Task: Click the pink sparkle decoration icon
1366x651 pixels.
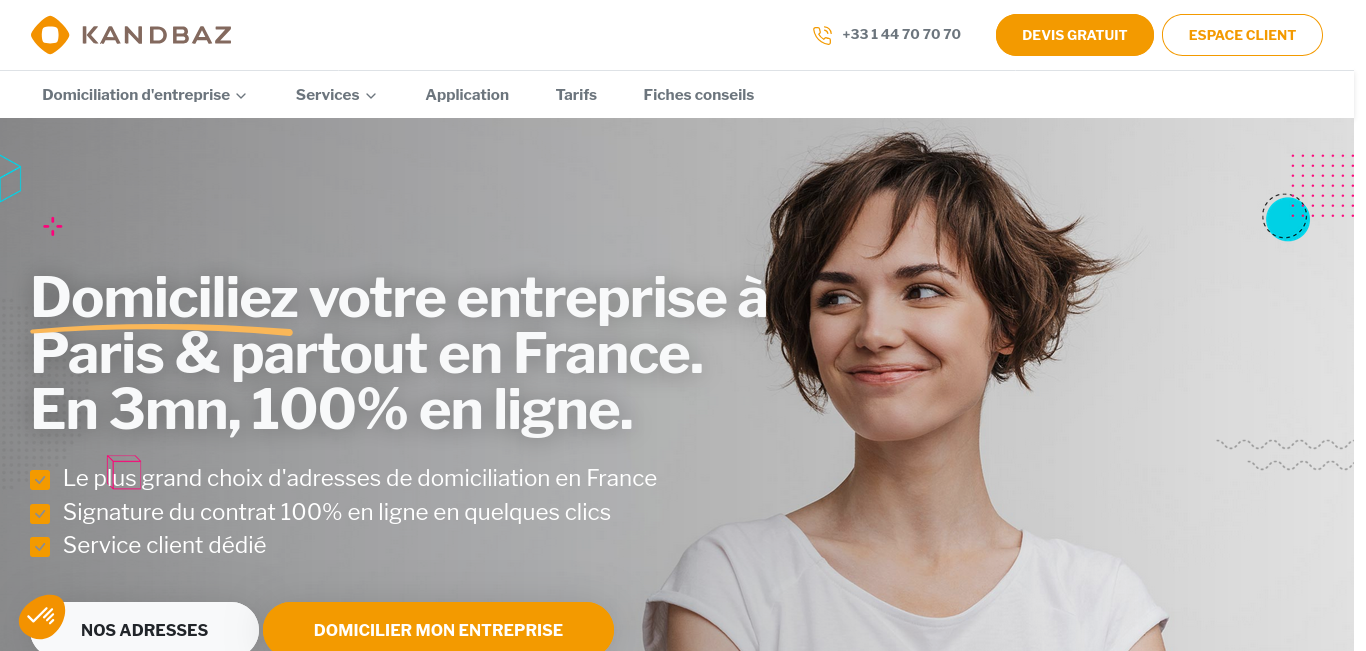Action: pyautogui.click(x=53, y=227)
